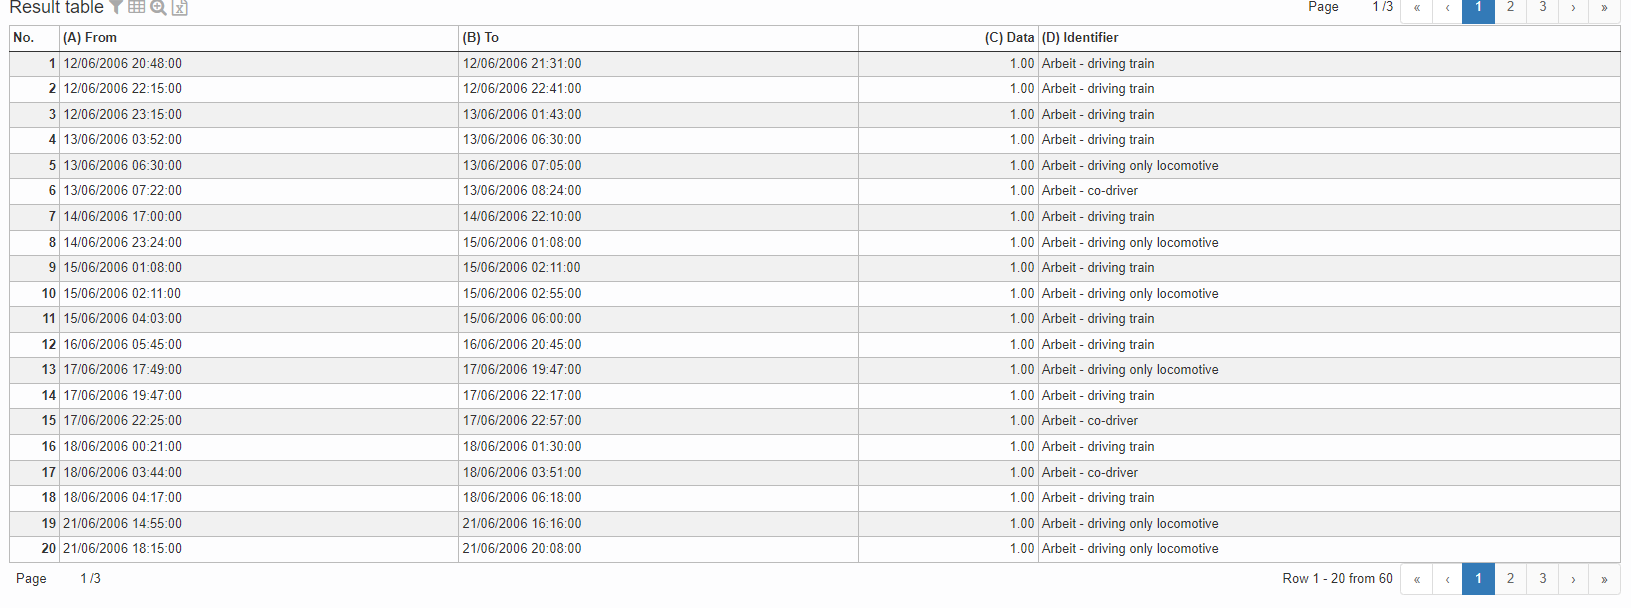Go to next page in bottom pagination

[x=1573, y=579]
